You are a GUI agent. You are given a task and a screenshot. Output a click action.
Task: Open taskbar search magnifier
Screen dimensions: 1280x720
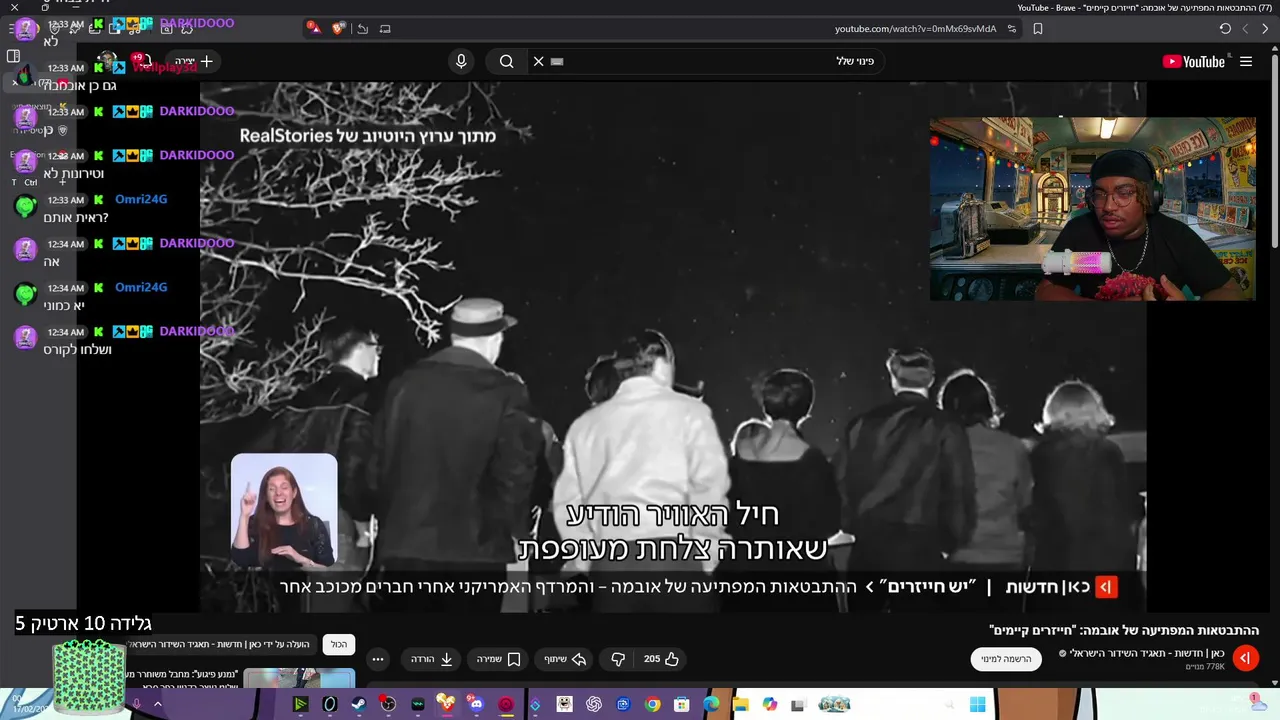(x=949, y=705)
